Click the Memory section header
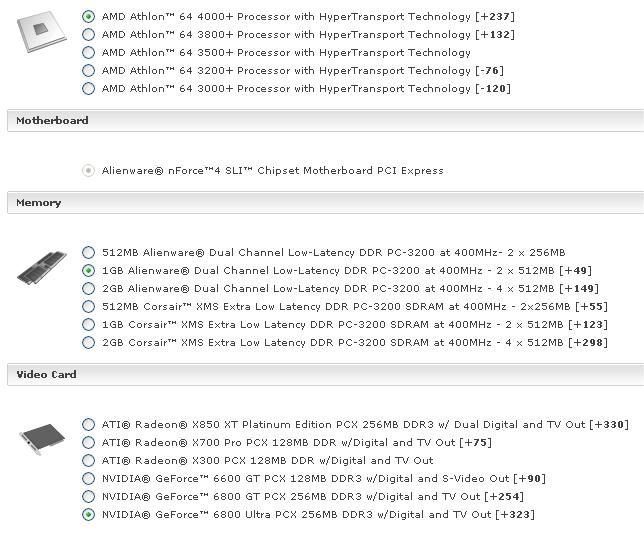Screen dimensions: 644x533 coord(39,203)
